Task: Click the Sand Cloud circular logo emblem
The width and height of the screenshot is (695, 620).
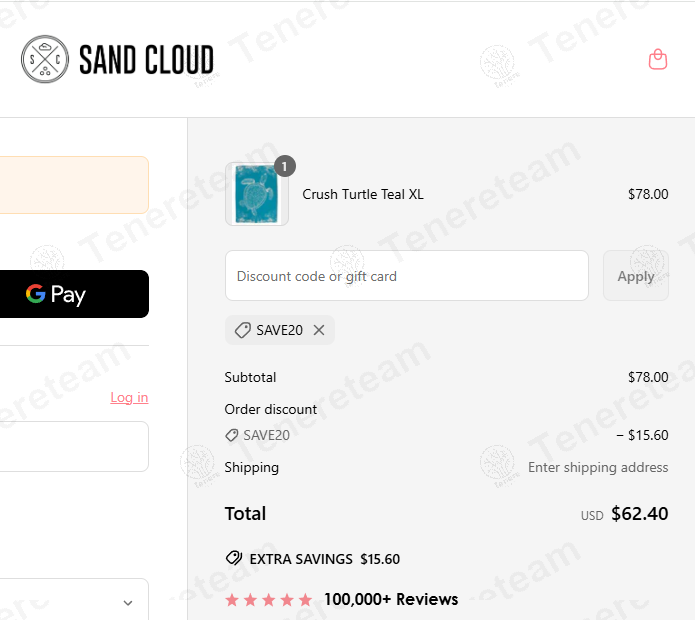Action: (45, 60)
